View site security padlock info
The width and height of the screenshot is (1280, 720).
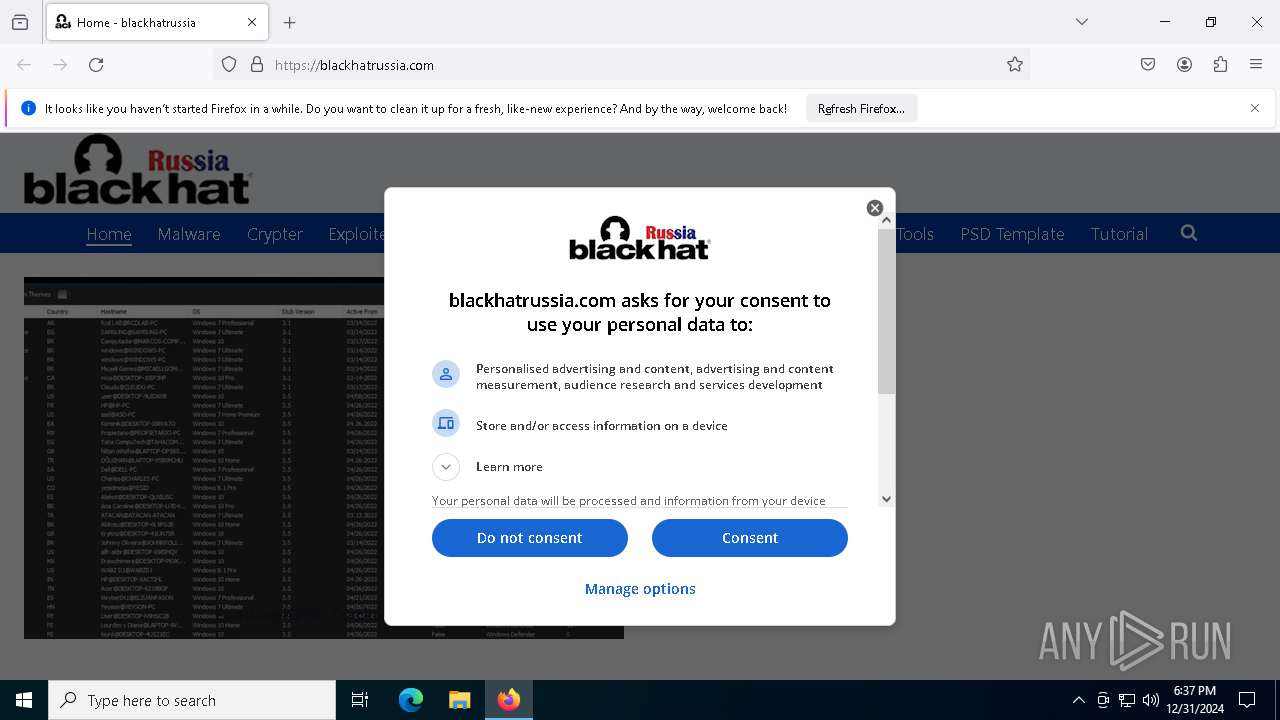257,65
